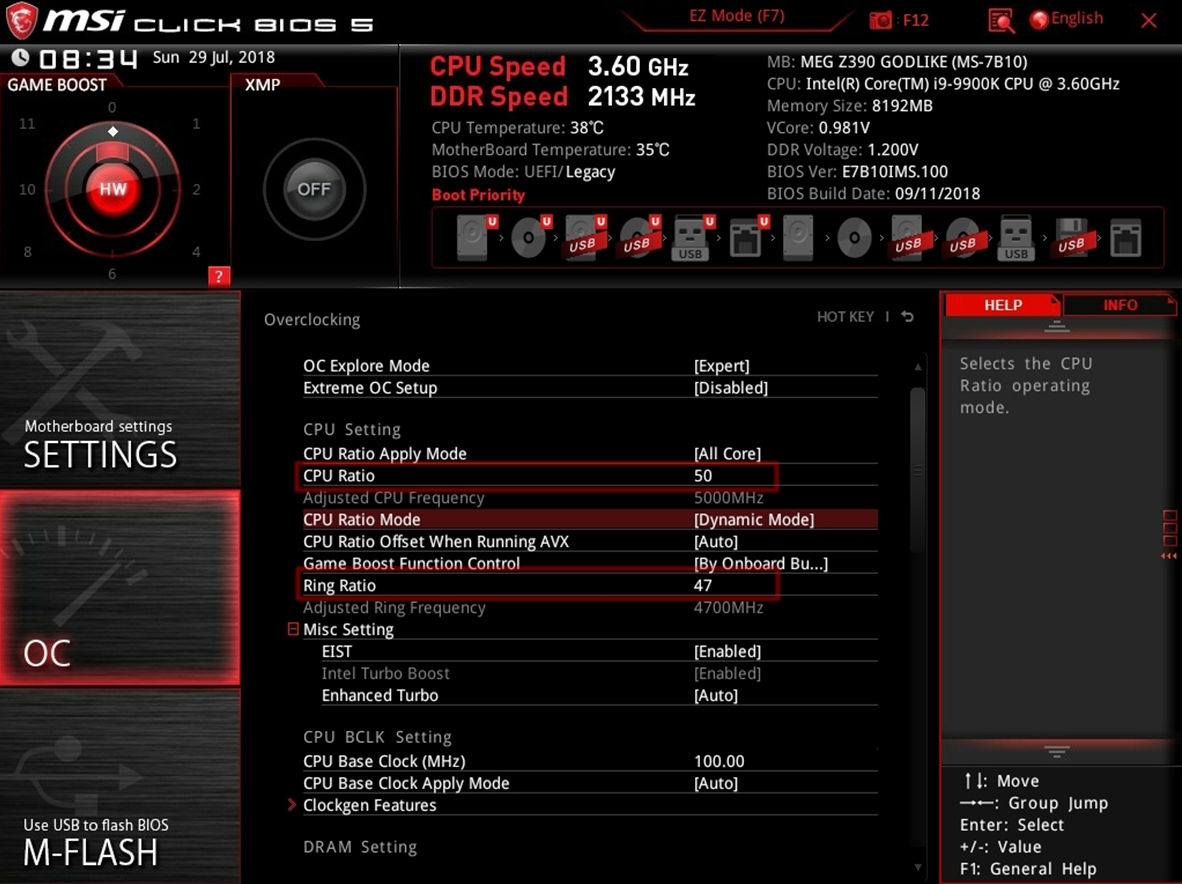This screenshot has height=884, width=1182.
Task: Open the M-FLASH BIOS flash menu
Action: tap(121, 786)
